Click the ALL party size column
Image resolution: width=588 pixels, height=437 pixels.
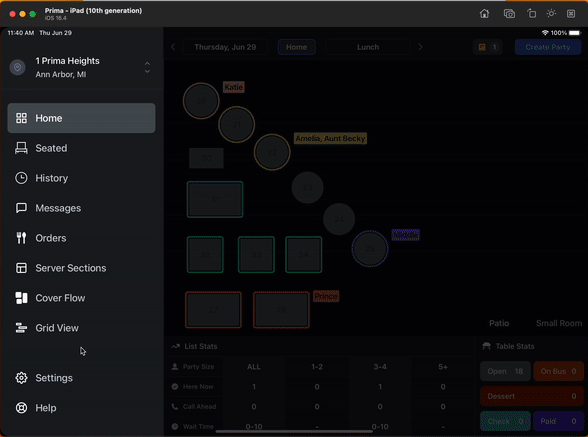tap(254, 367)
